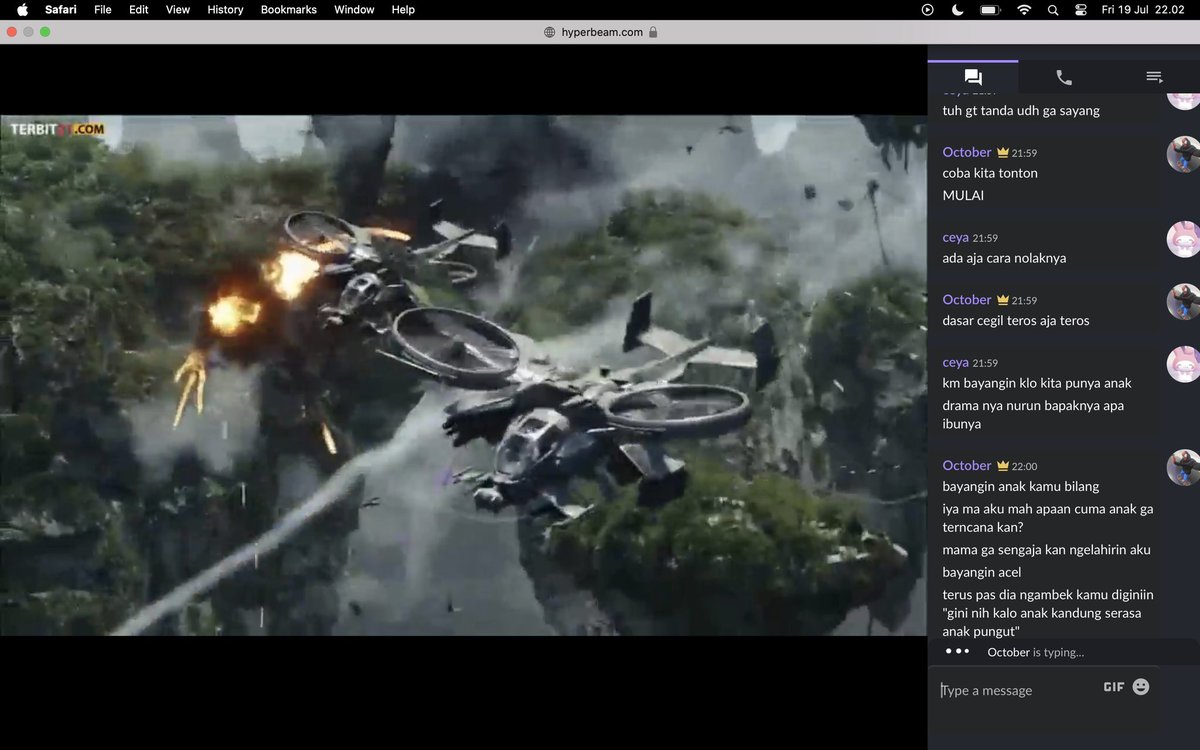Viewport: 1200px width, 750px height.
Task: Switch to the voice call tab
Action: pos(1064,77)
